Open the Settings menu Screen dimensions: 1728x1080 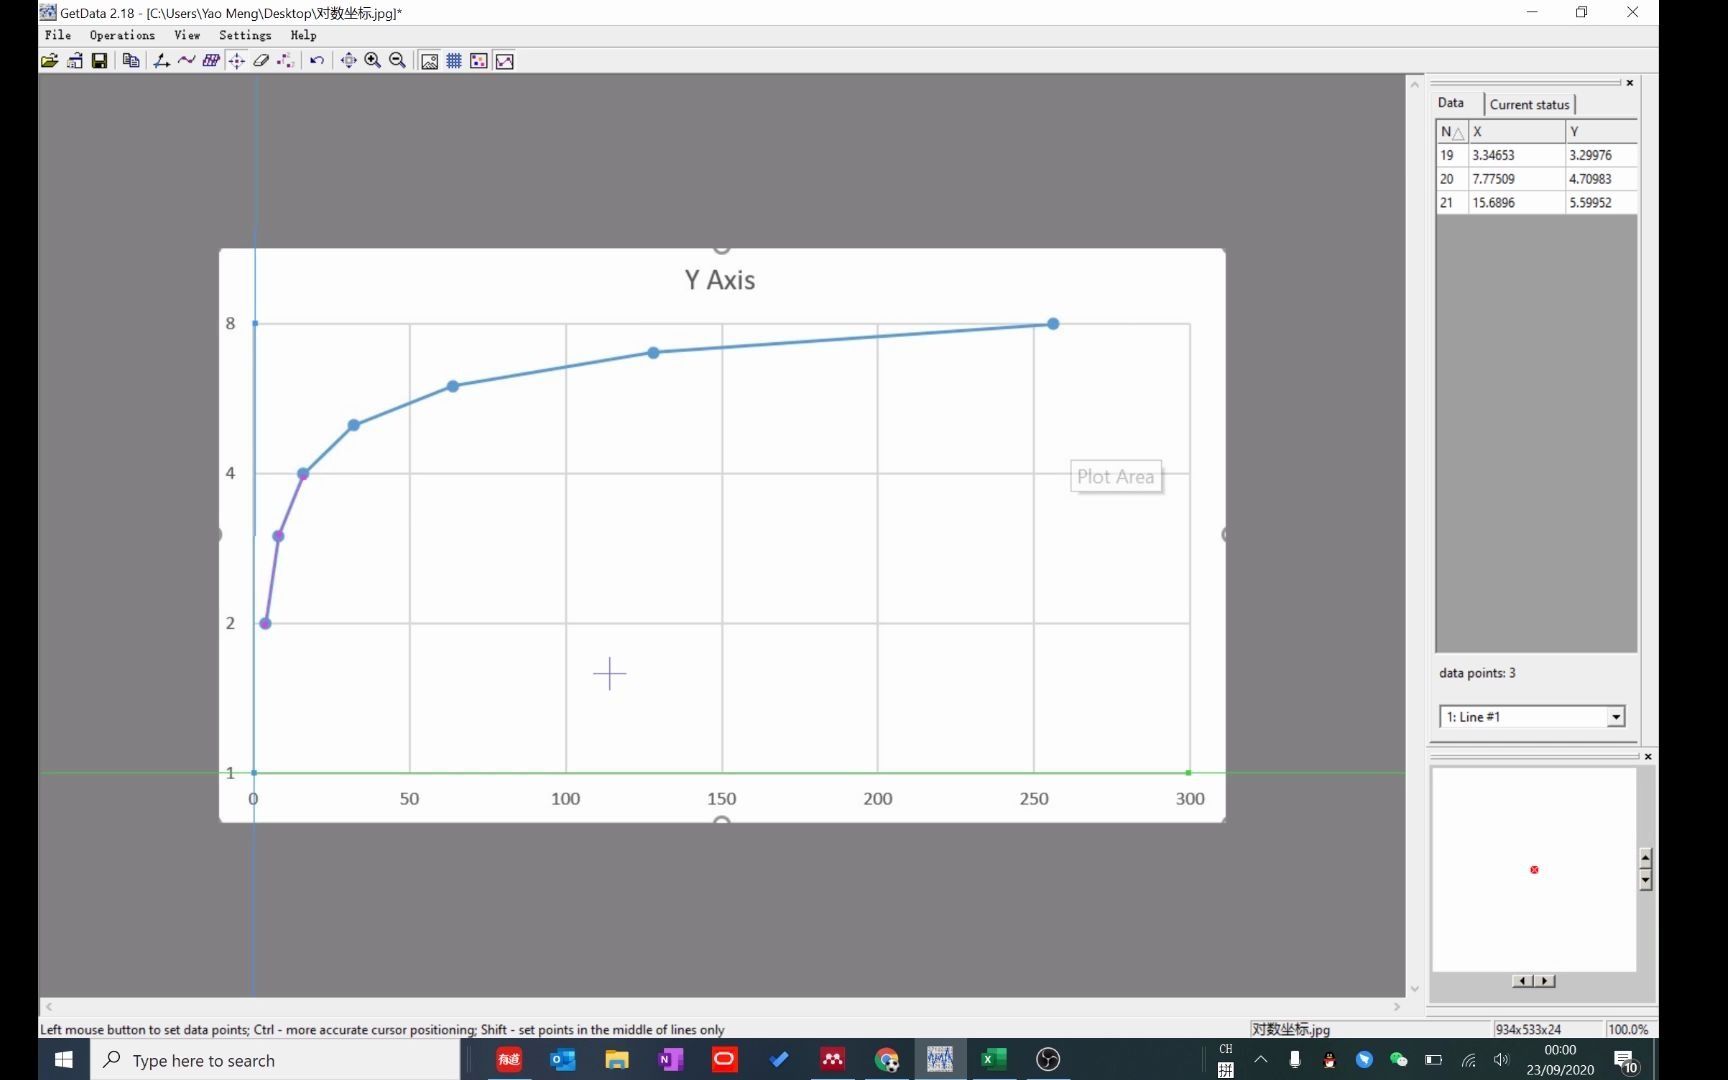(245, 35)
